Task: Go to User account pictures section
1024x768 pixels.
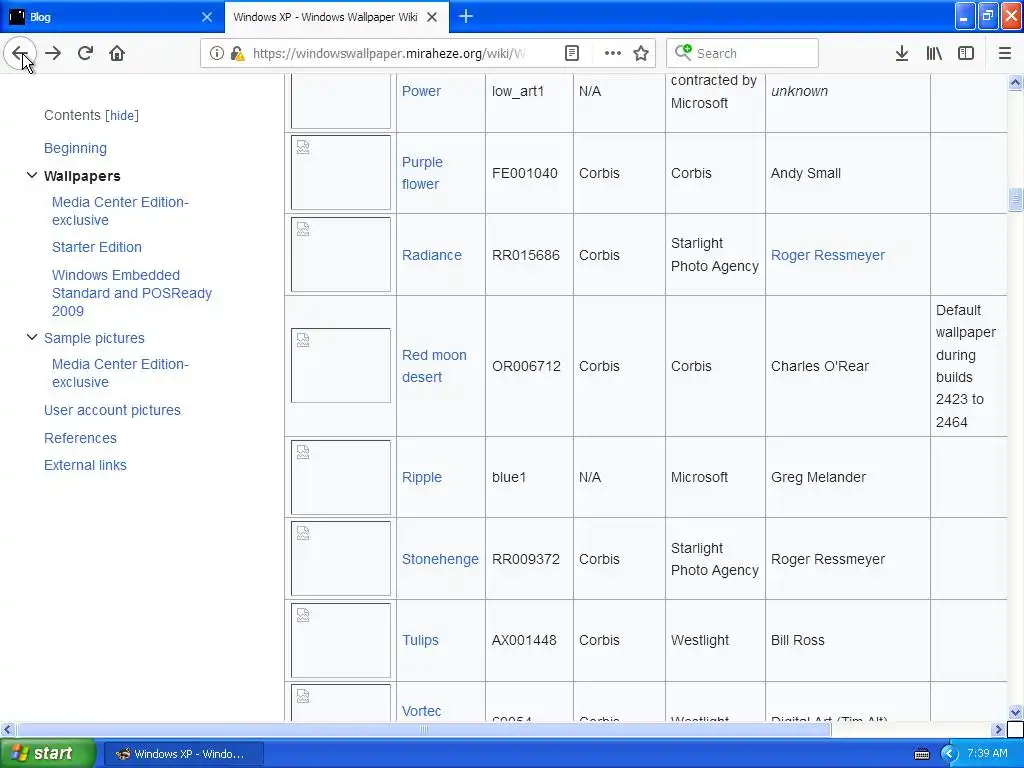Action: click(112, 410)
